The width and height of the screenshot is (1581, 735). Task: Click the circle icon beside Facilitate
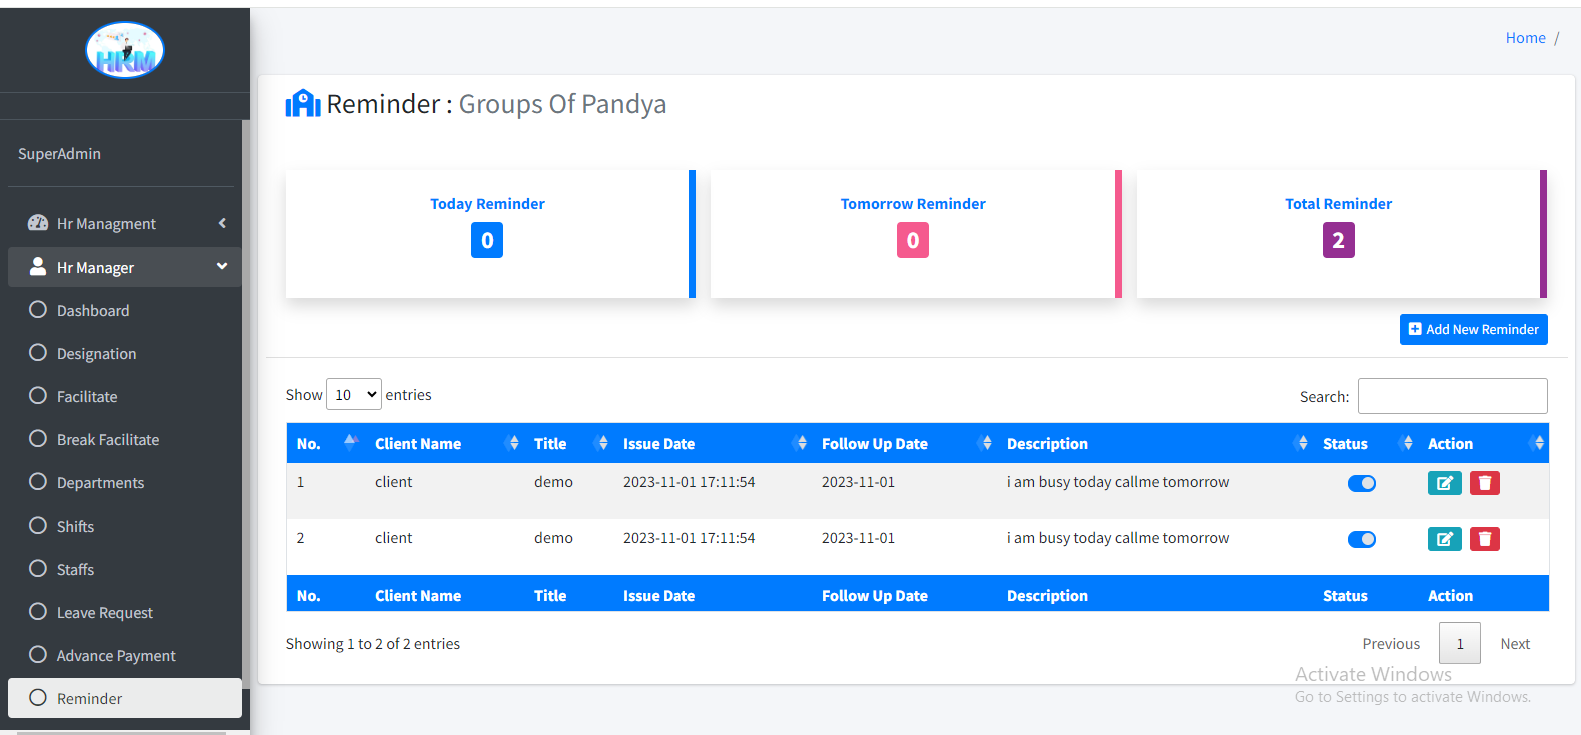(38, 395)
